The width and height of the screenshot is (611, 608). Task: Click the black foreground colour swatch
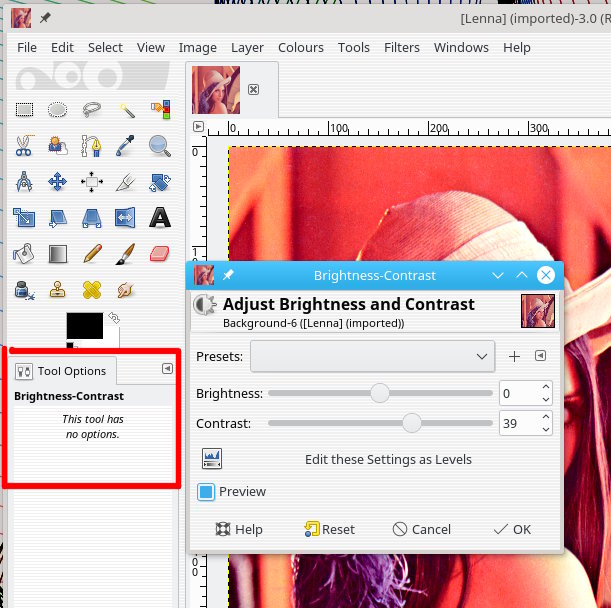tap(85, 326)
